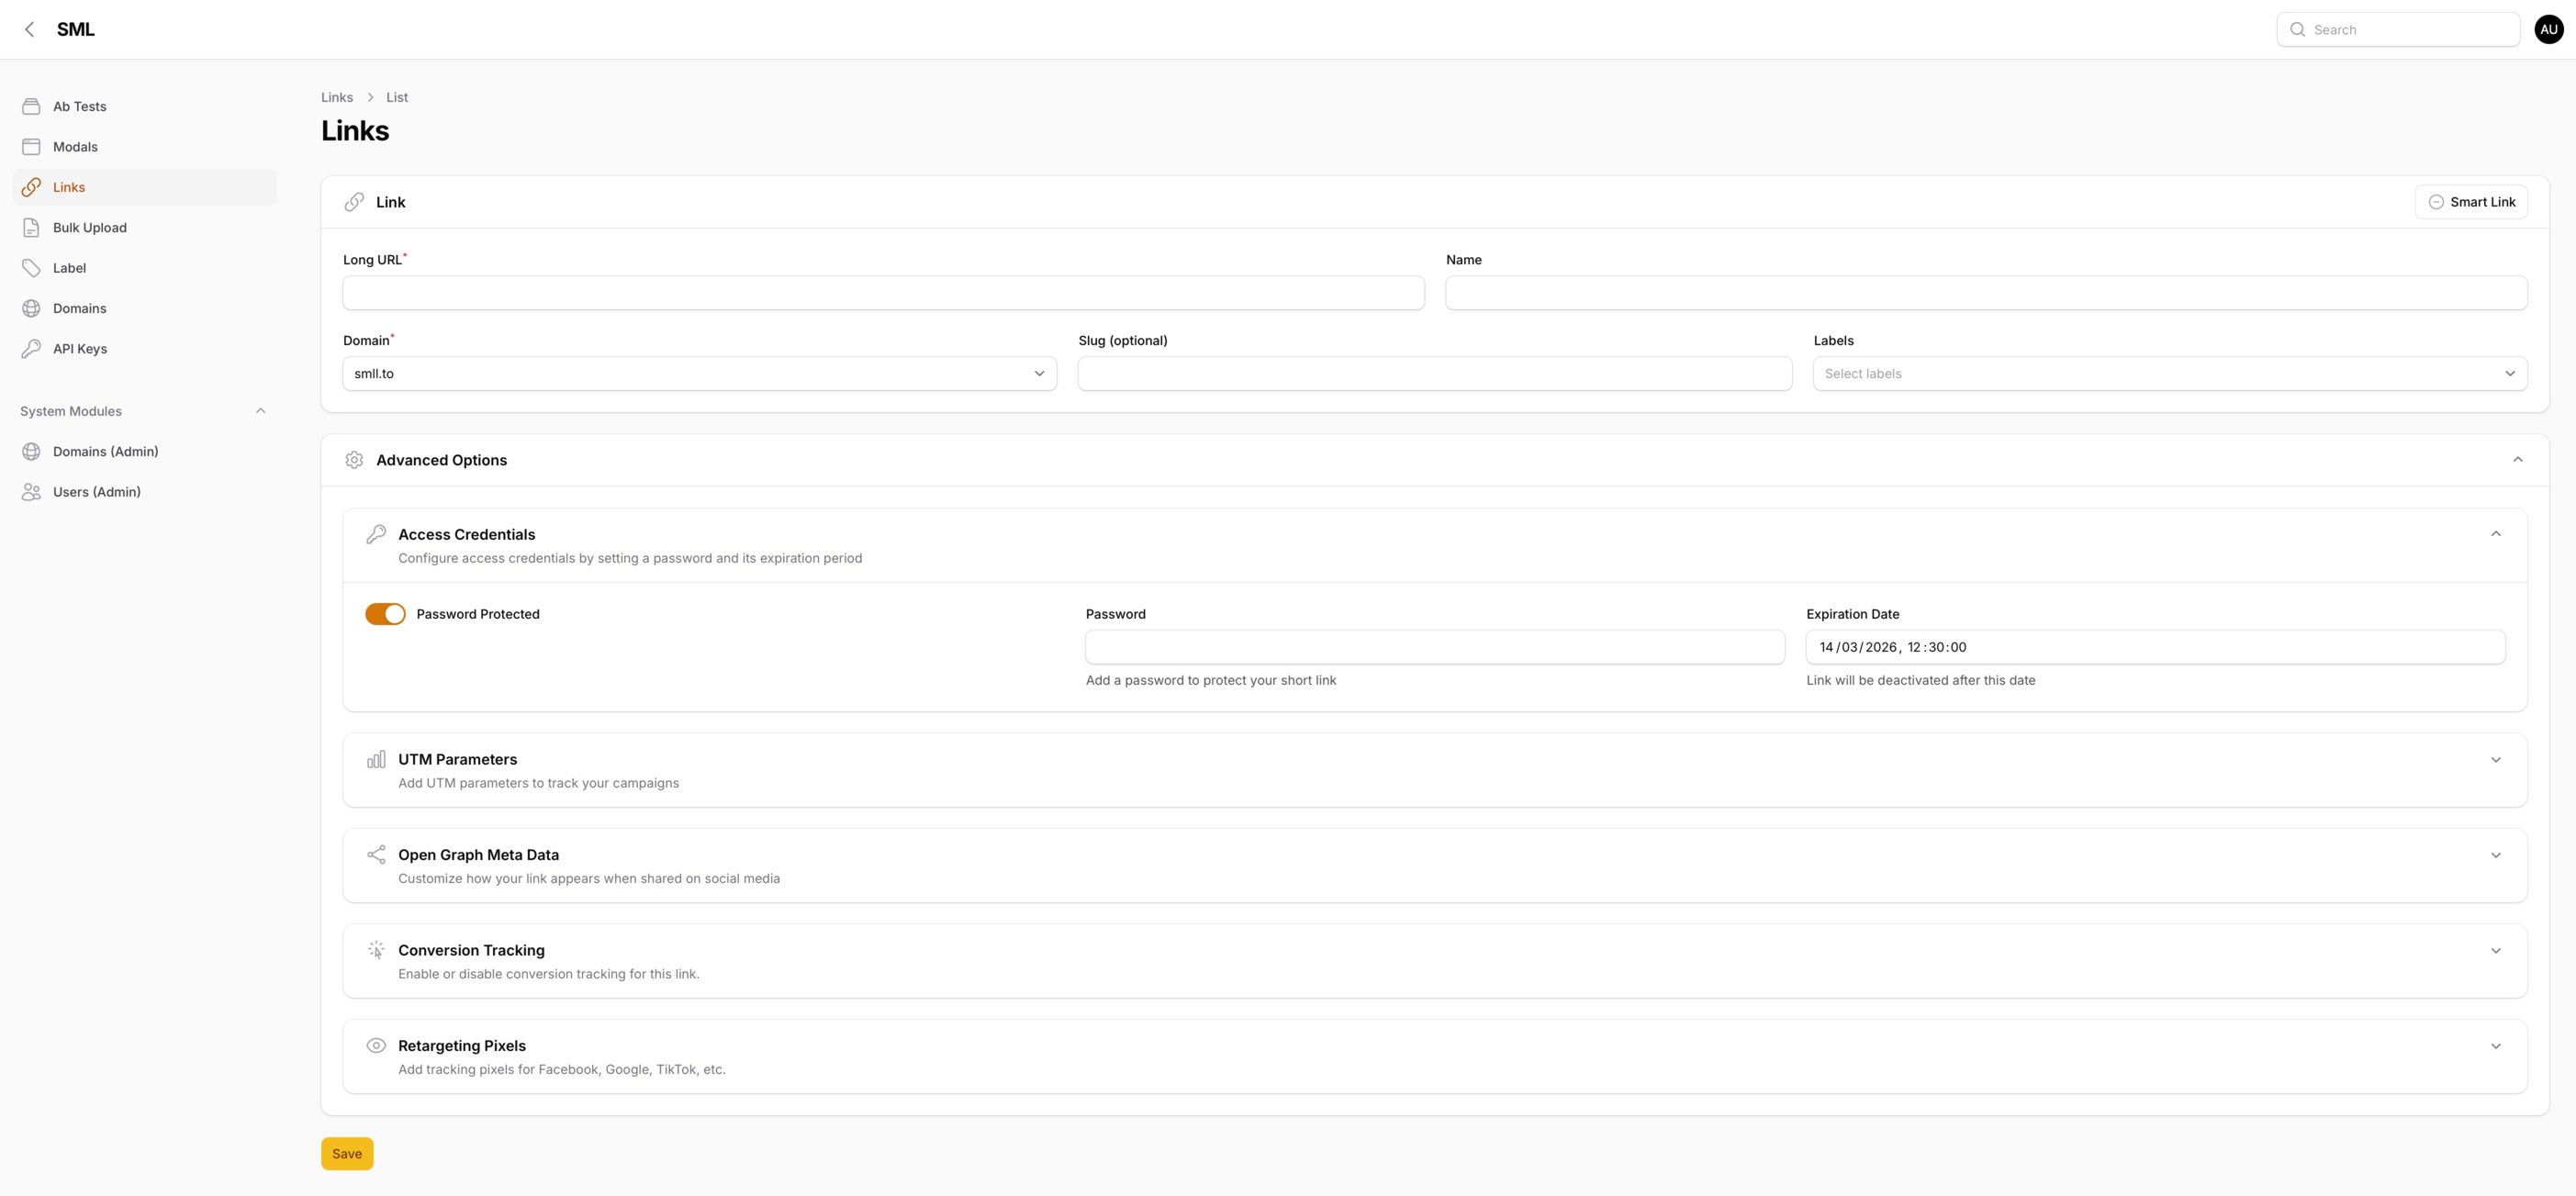The width and height of the screenshot is (2576, 1196).
Task: Toggle the Smart Link option
Action: coord(2471,202)
